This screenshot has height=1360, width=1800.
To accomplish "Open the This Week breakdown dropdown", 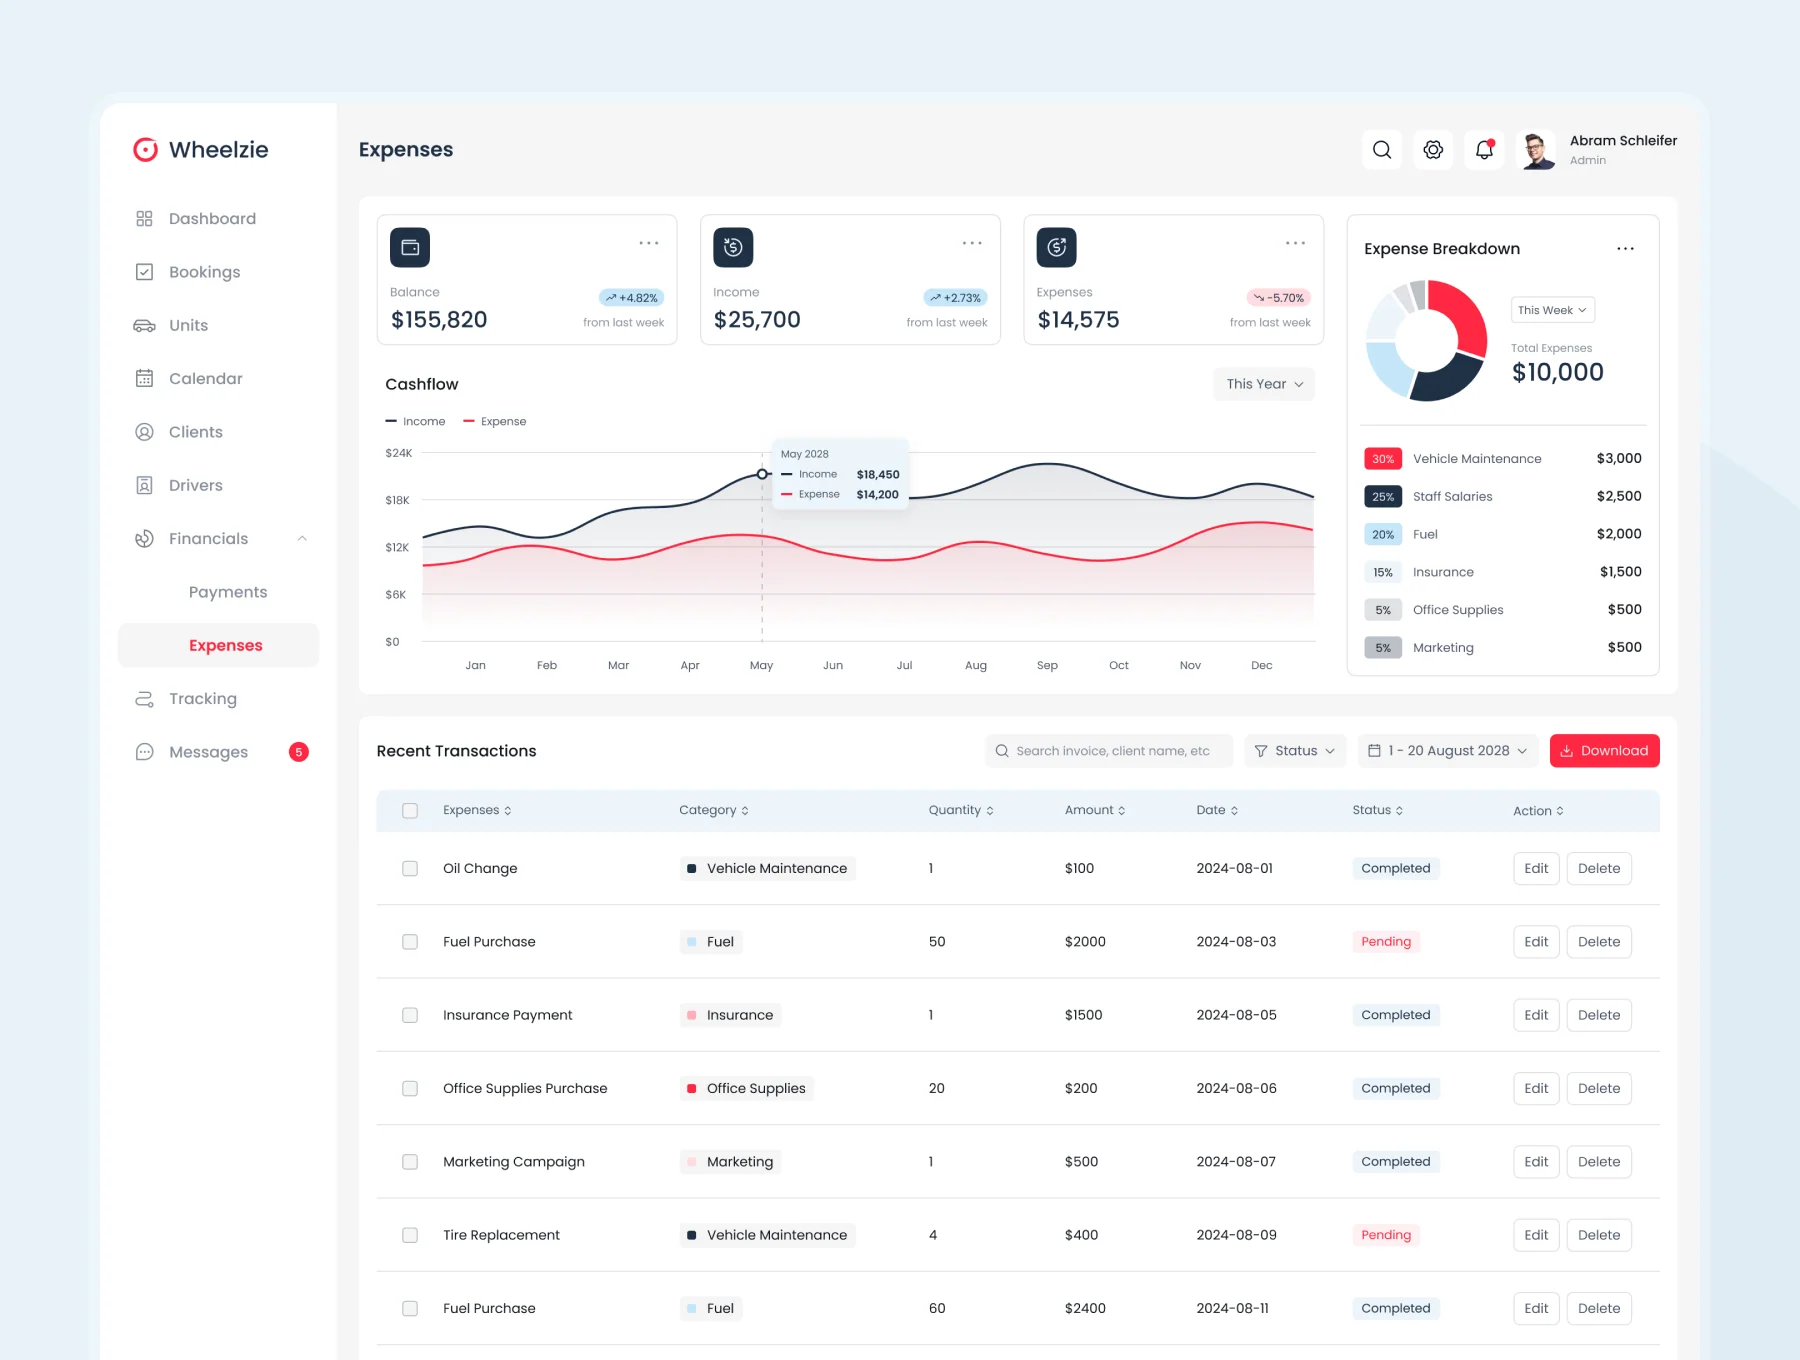I will (x=1552, y=310).
